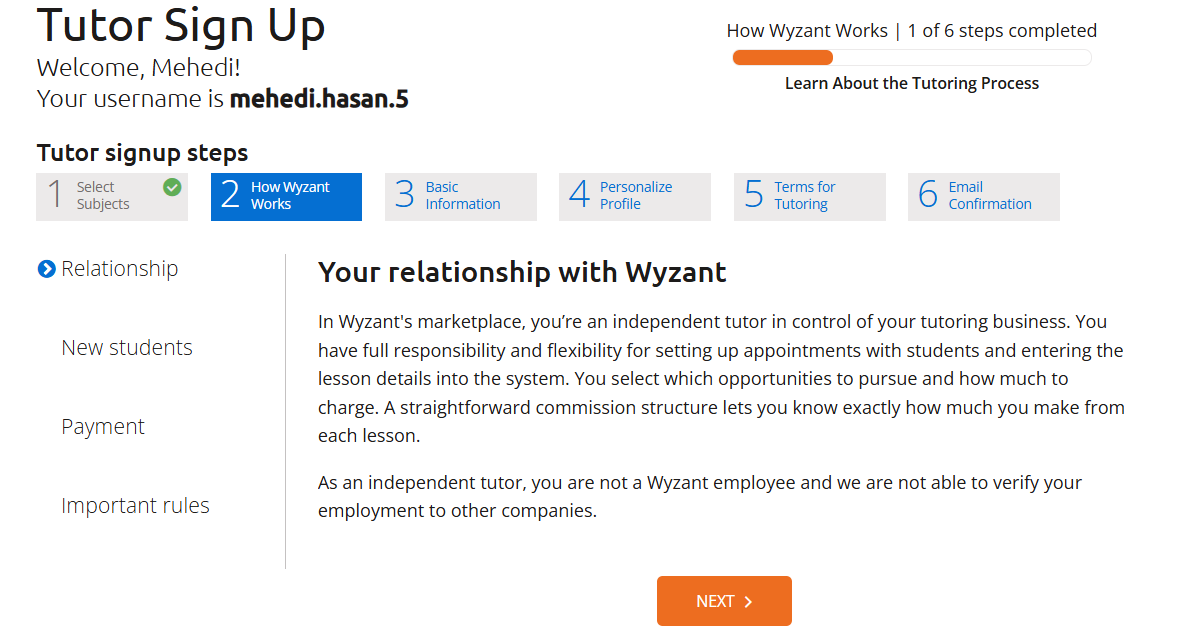This screenshot has height=643, width=1185.
Task: Click Learn About the Tutoring Process
Action: tap(911, 83)
